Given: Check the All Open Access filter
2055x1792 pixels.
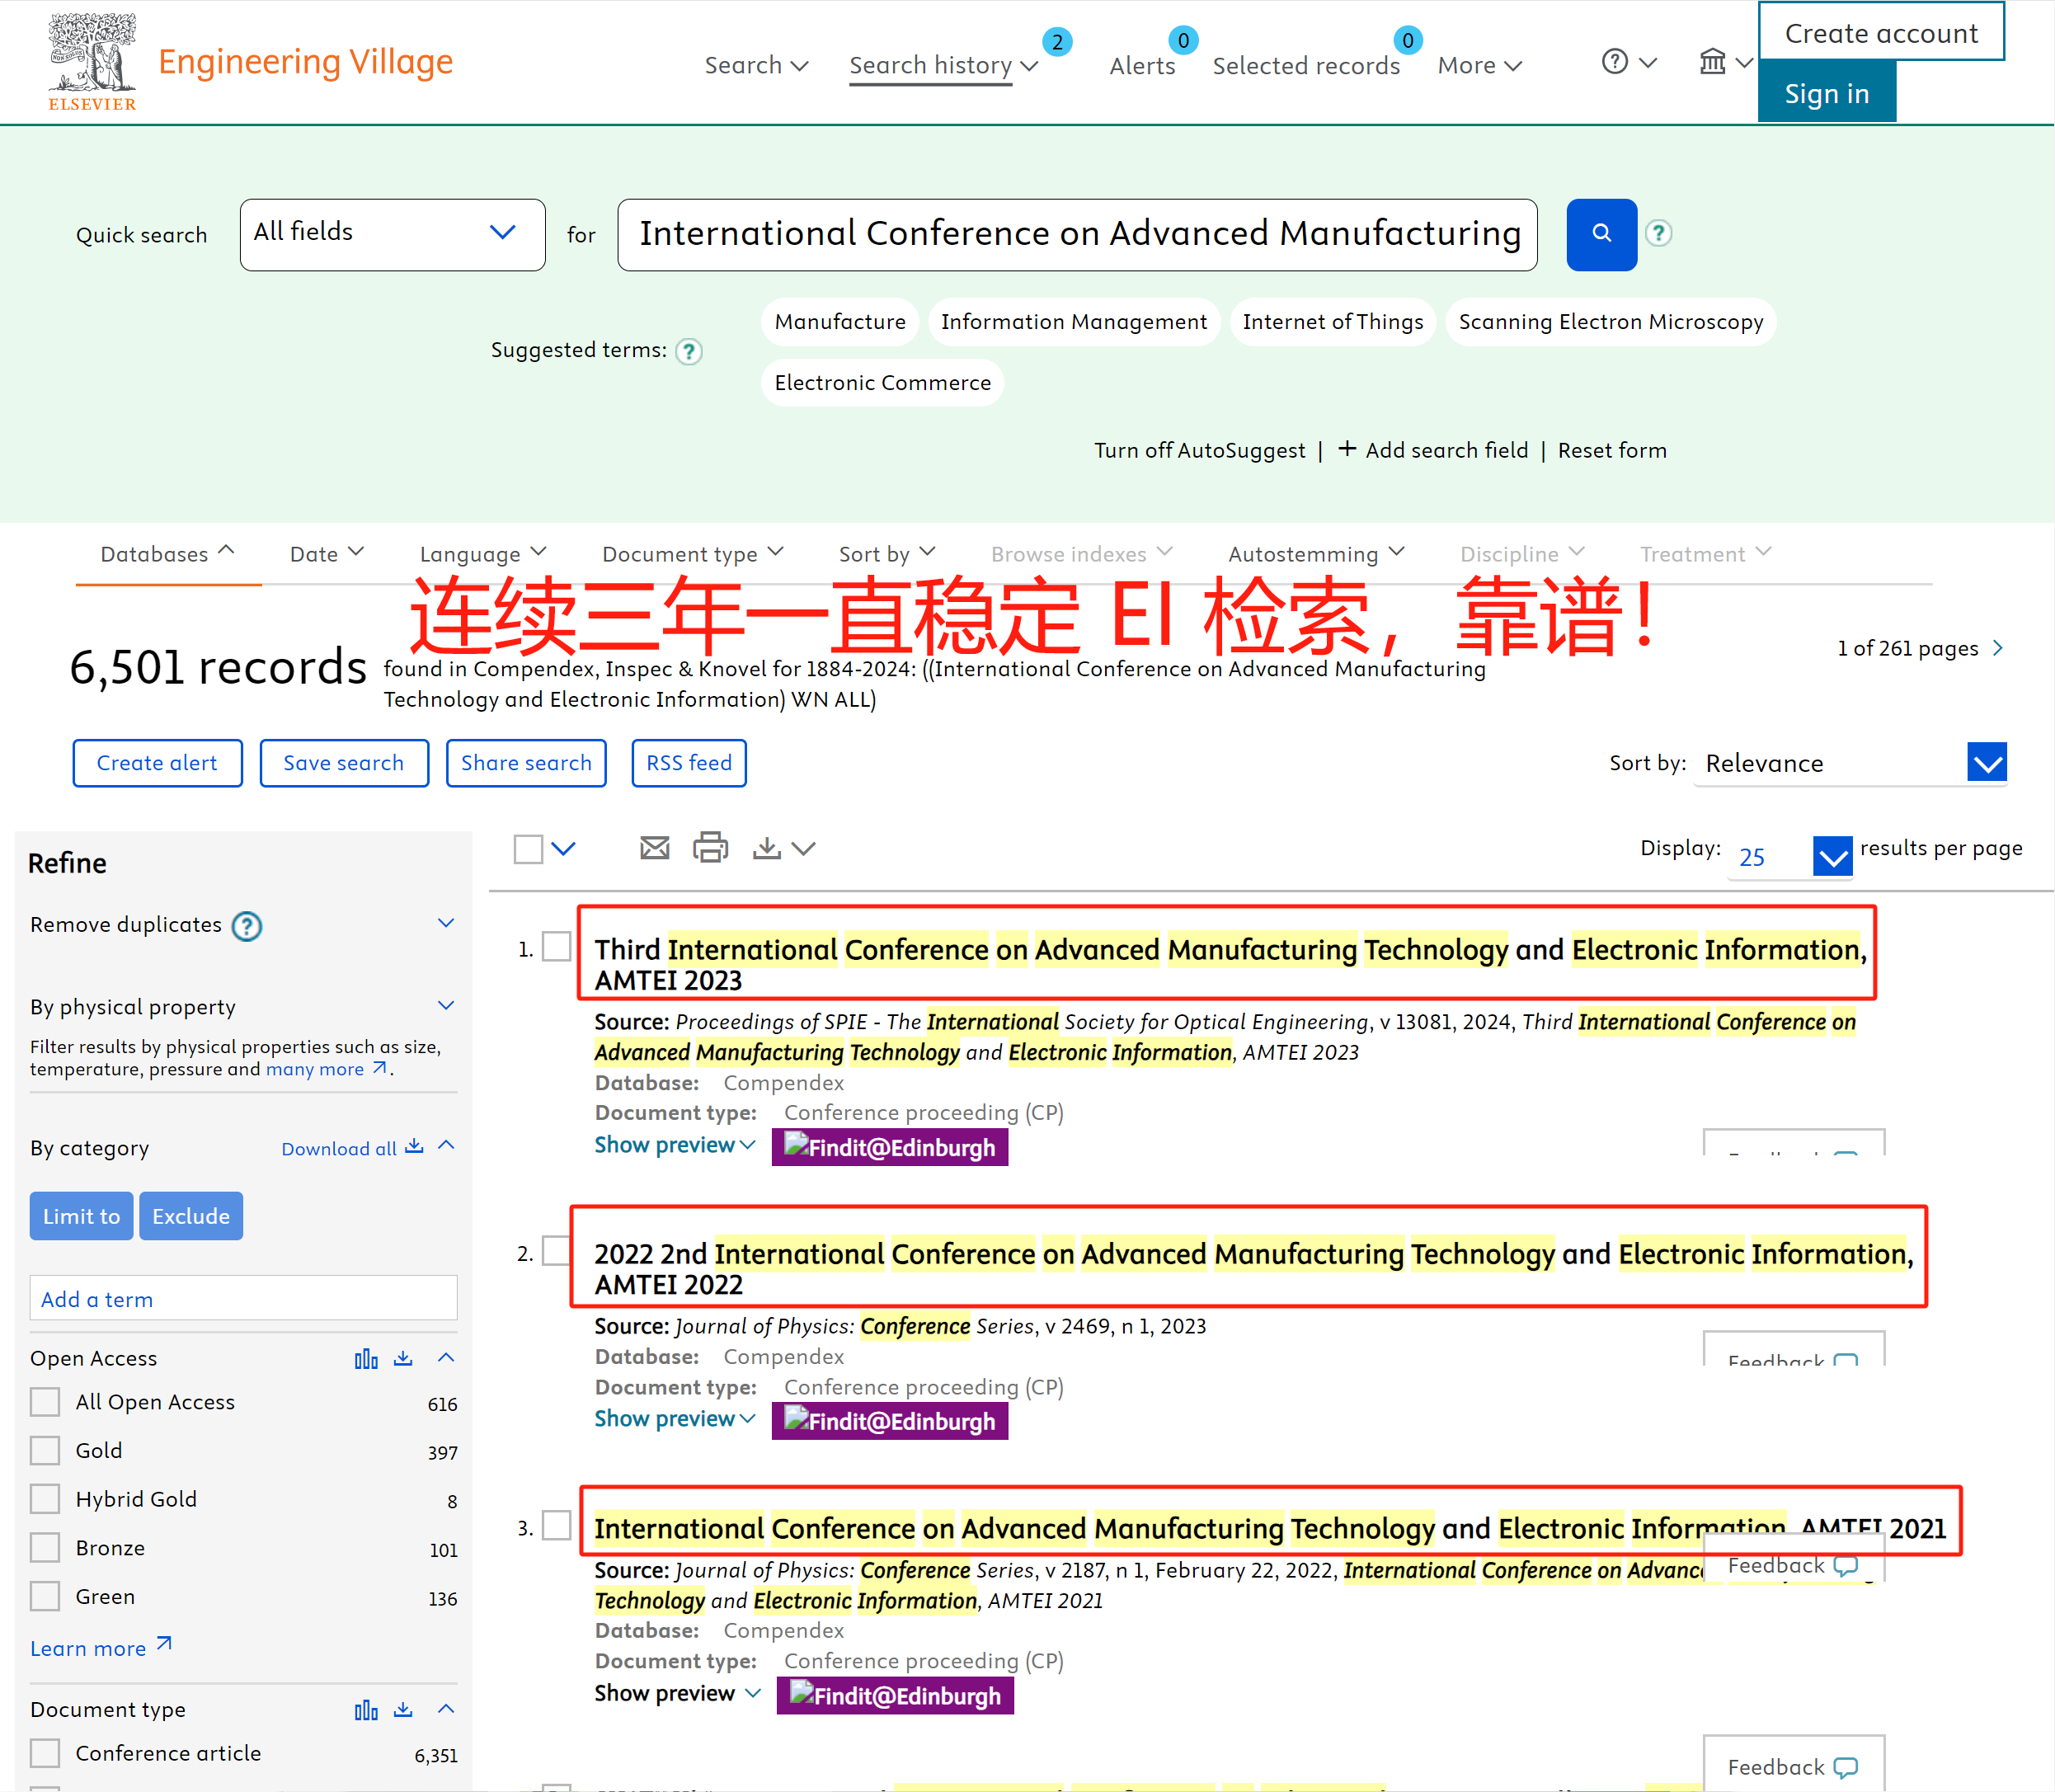Looking at the screenshot, I should click(x=45, y=1402).
